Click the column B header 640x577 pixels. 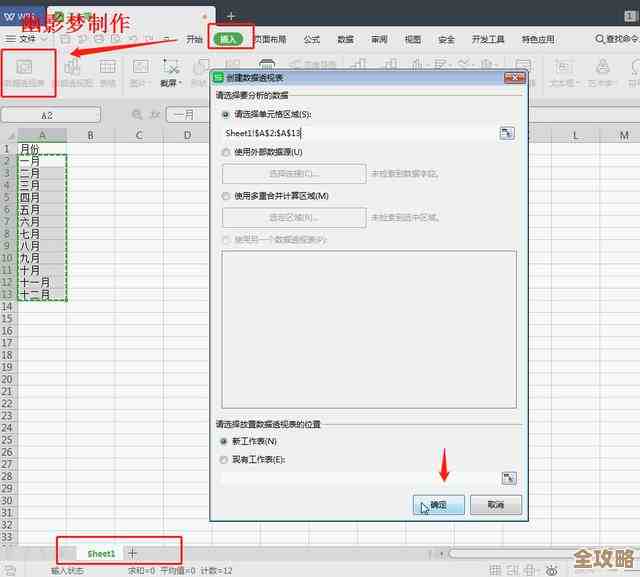point(91,135)
